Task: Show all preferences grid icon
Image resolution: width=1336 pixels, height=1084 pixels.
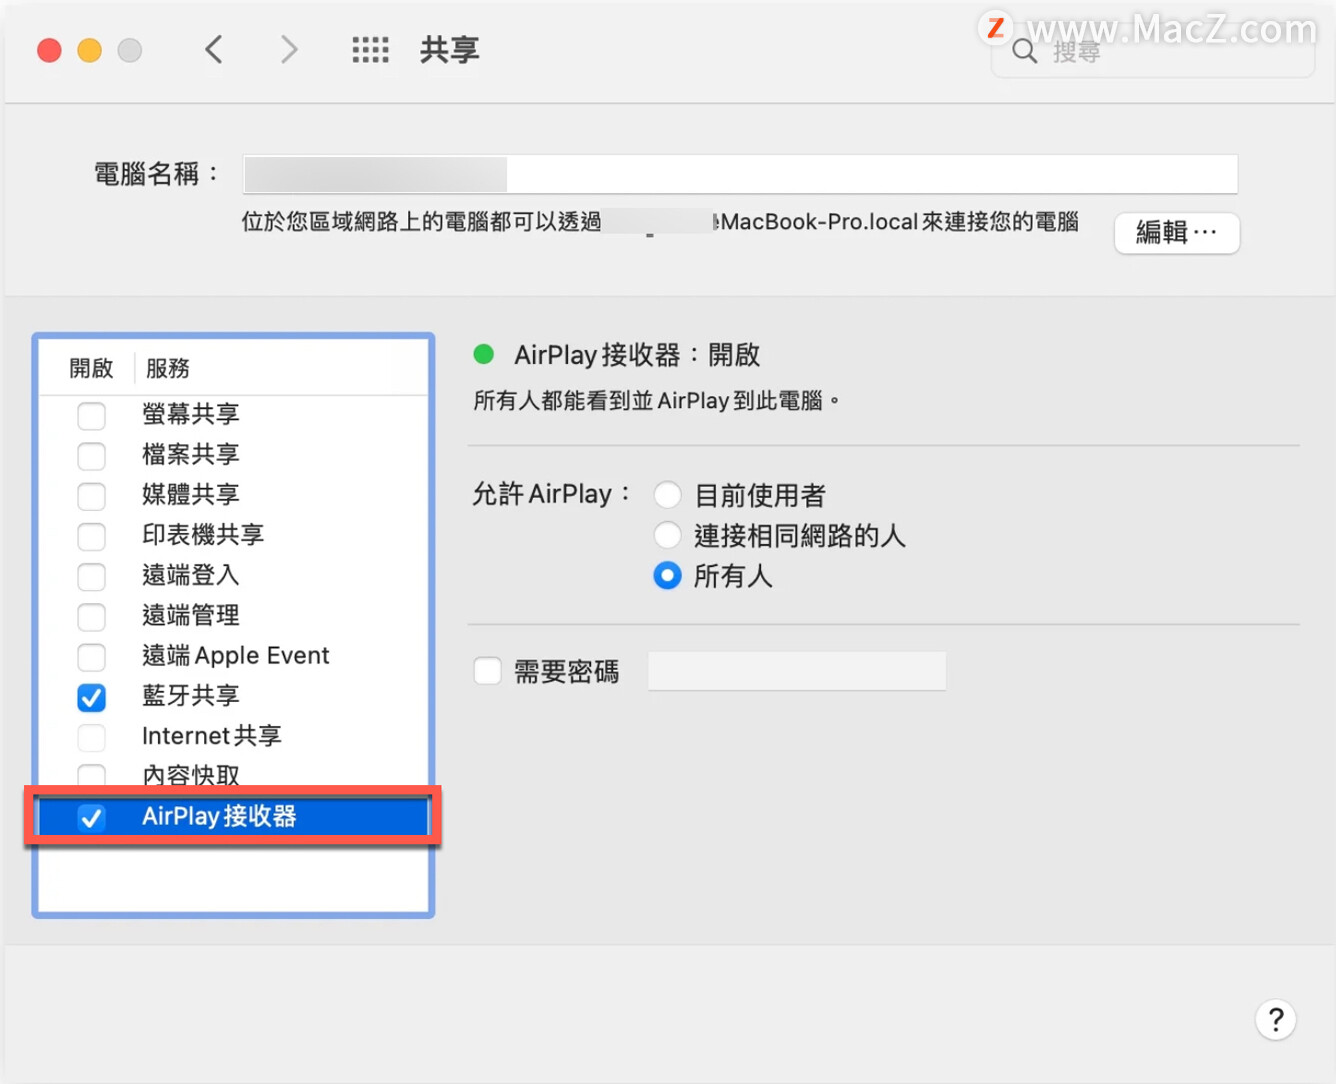Action: pyautogui.click(x=370, y=49)
